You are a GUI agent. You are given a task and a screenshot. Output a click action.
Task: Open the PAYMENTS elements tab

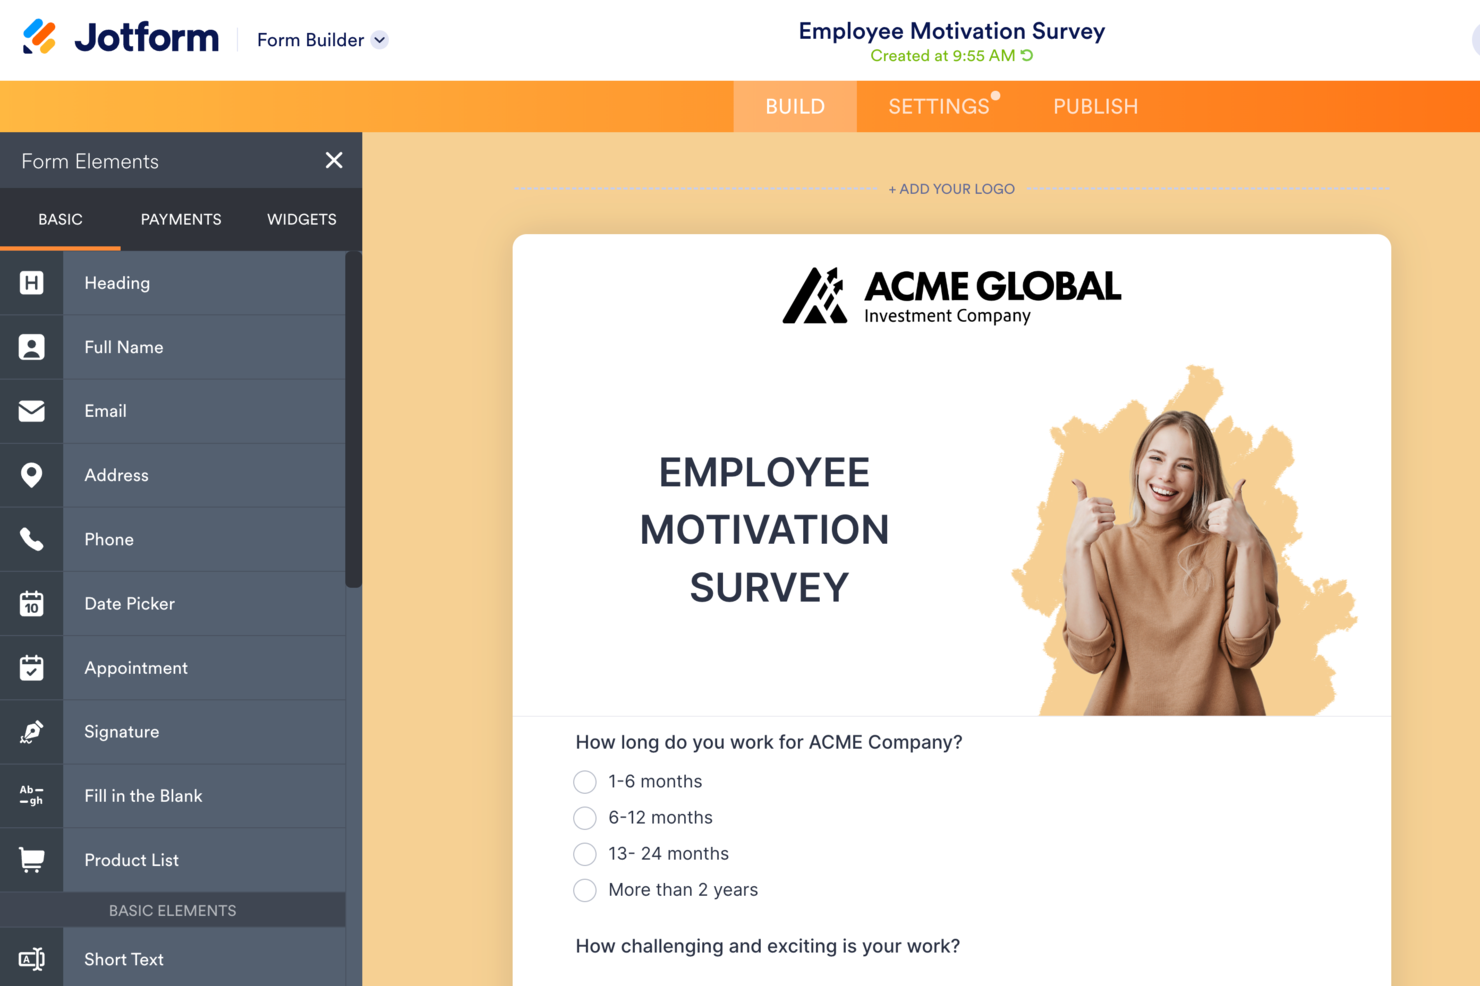(x=181, y=219)
